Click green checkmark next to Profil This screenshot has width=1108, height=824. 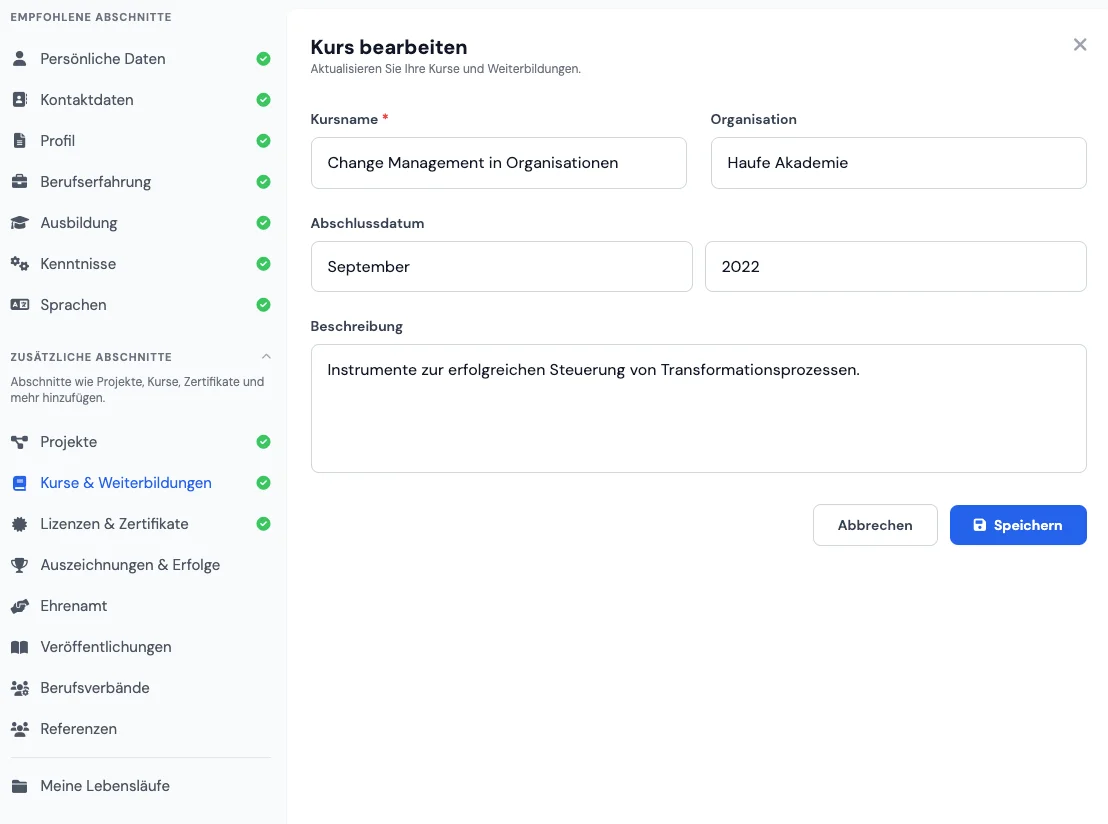pyautogui.click(x=264, y=141)
